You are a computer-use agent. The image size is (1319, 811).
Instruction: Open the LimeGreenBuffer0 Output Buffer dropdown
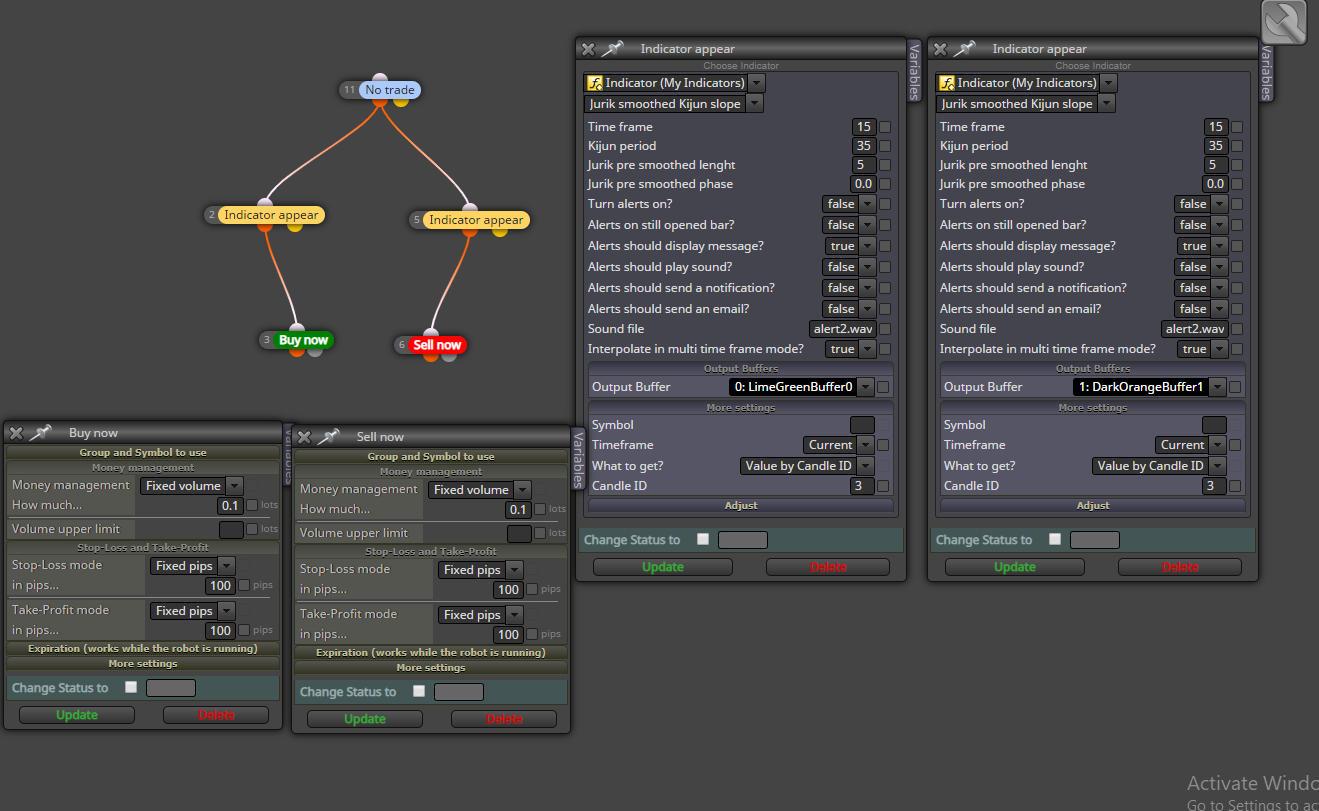(x=801, y=387)
